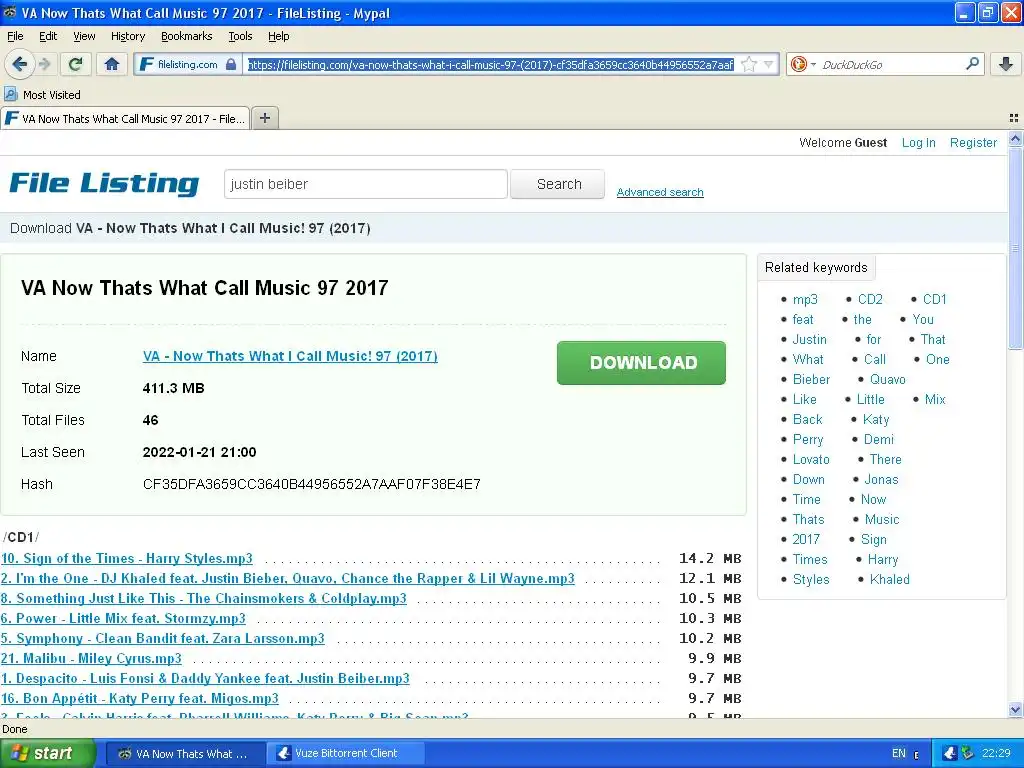Open Symphony - Clean Bandit file link
Screen dimensions: 1024x768
[163, 639]
